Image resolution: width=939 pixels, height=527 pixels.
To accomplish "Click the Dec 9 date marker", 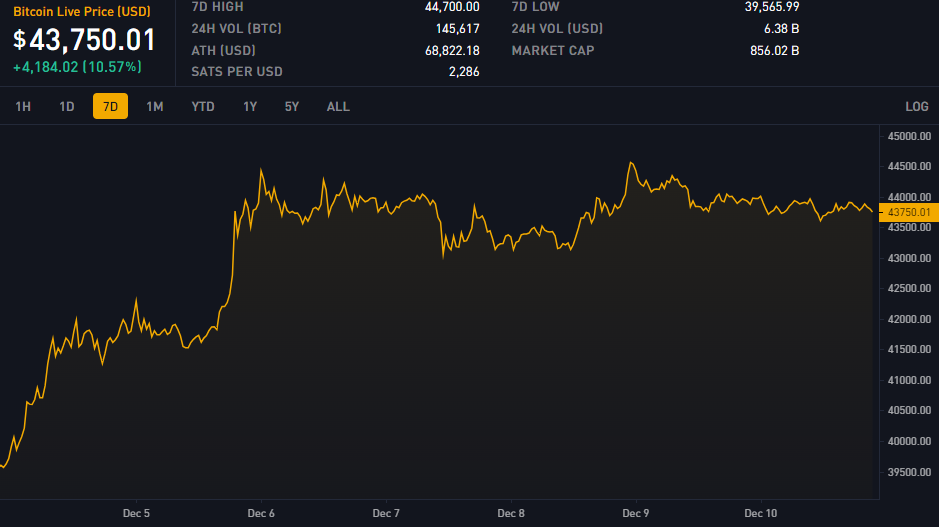I will click(636, 513).
